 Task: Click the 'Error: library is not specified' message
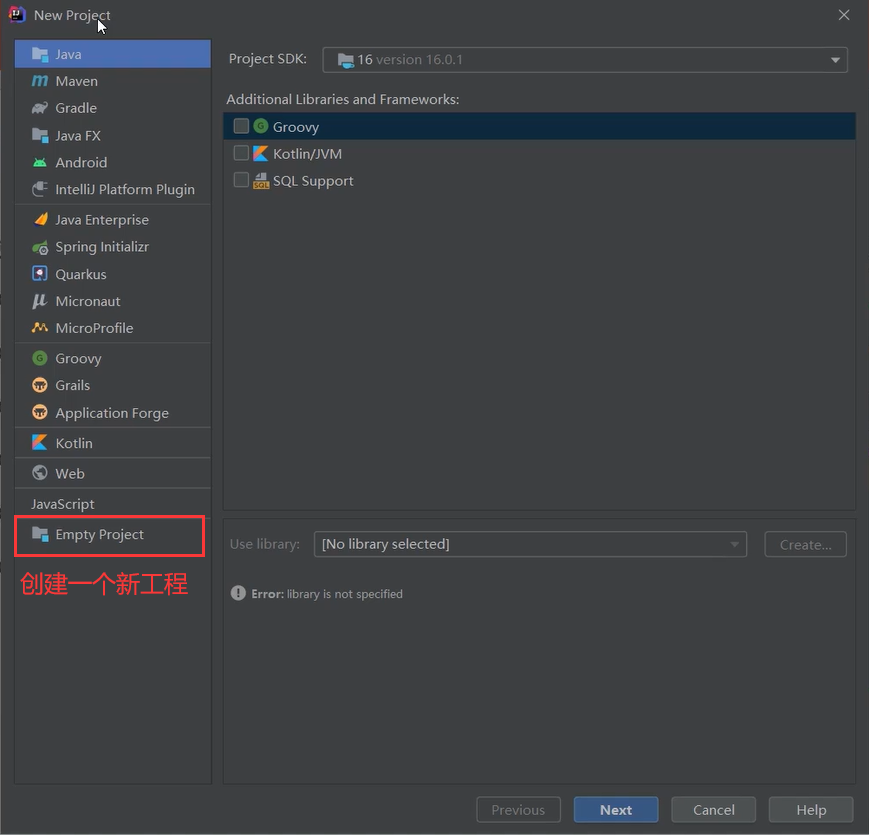pos(327,594)
